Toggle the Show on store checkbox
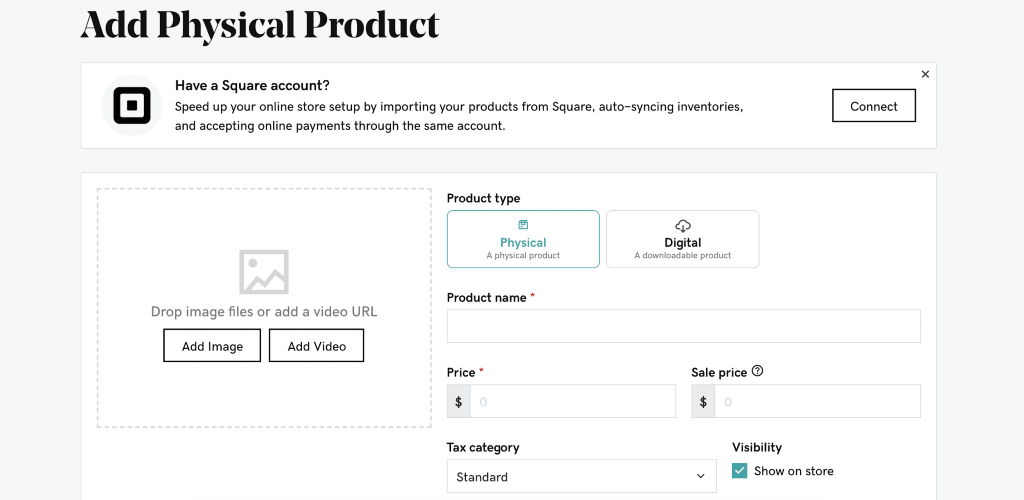 tap(739, 471)
